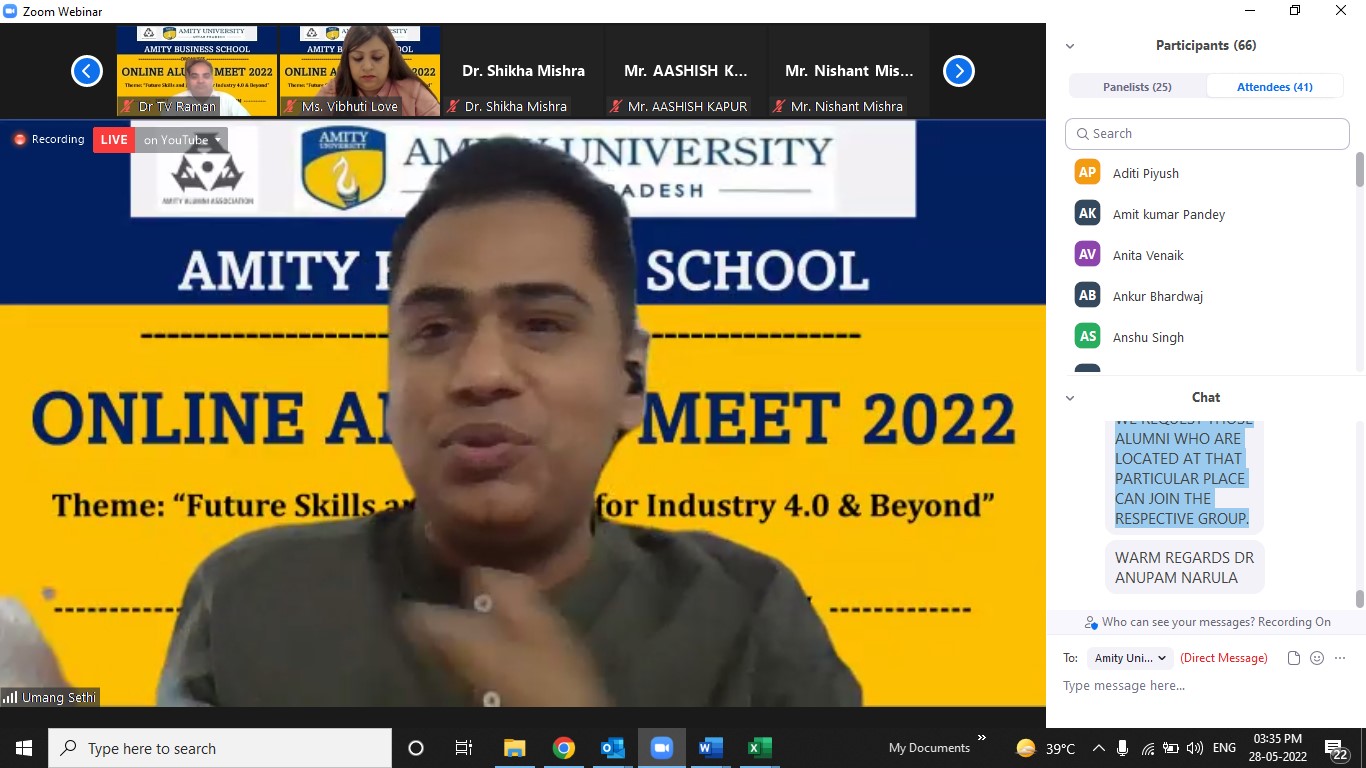Click microphone icon in system tray
The image size is (1366, 768).
coord(1123,748)
